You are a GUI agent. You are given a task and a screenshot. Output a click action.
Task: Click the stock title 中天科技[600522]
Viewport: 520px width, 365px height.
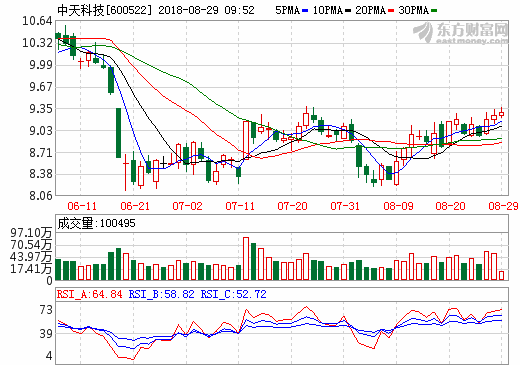(x=105, y=10)
